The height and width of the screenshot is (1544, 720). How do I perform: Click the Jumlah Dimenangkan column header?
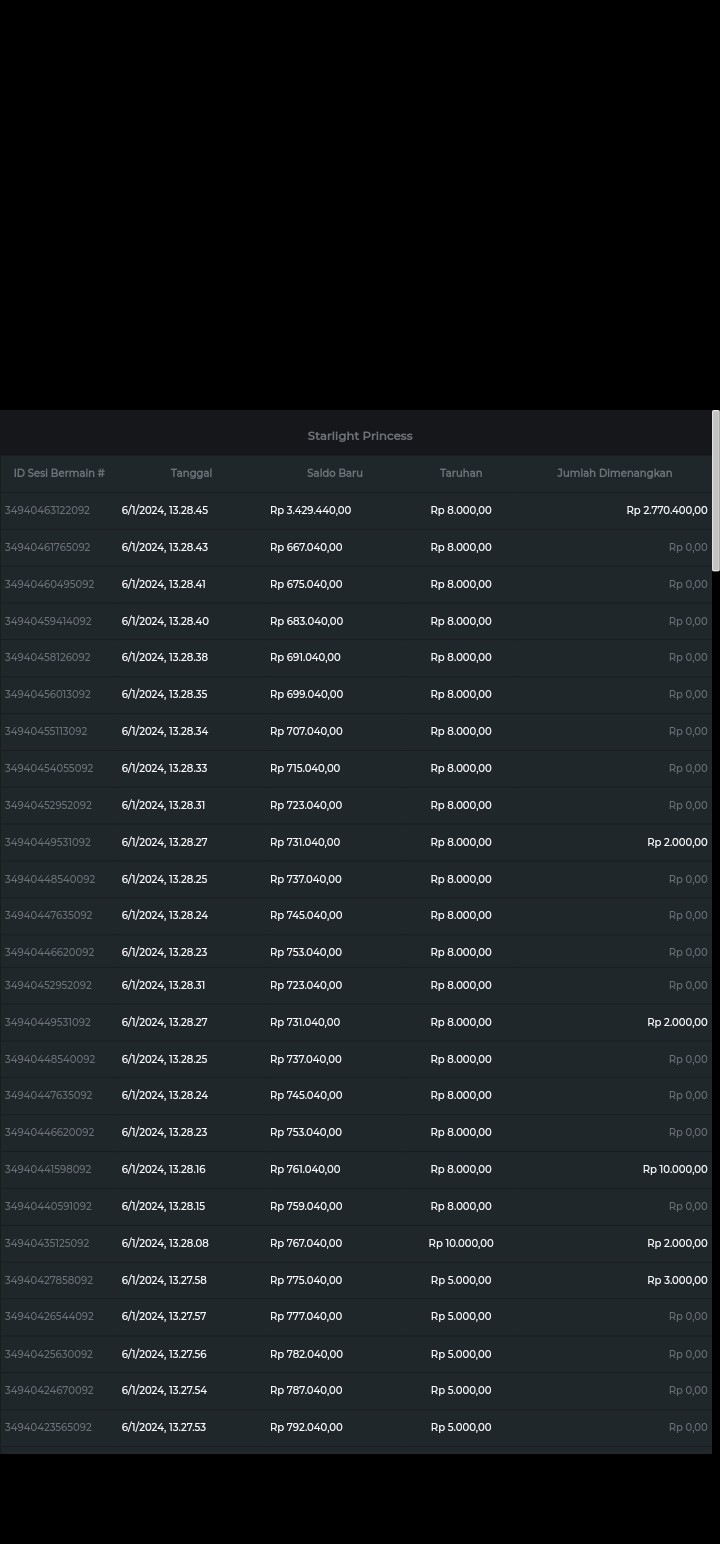pos(614,473)
